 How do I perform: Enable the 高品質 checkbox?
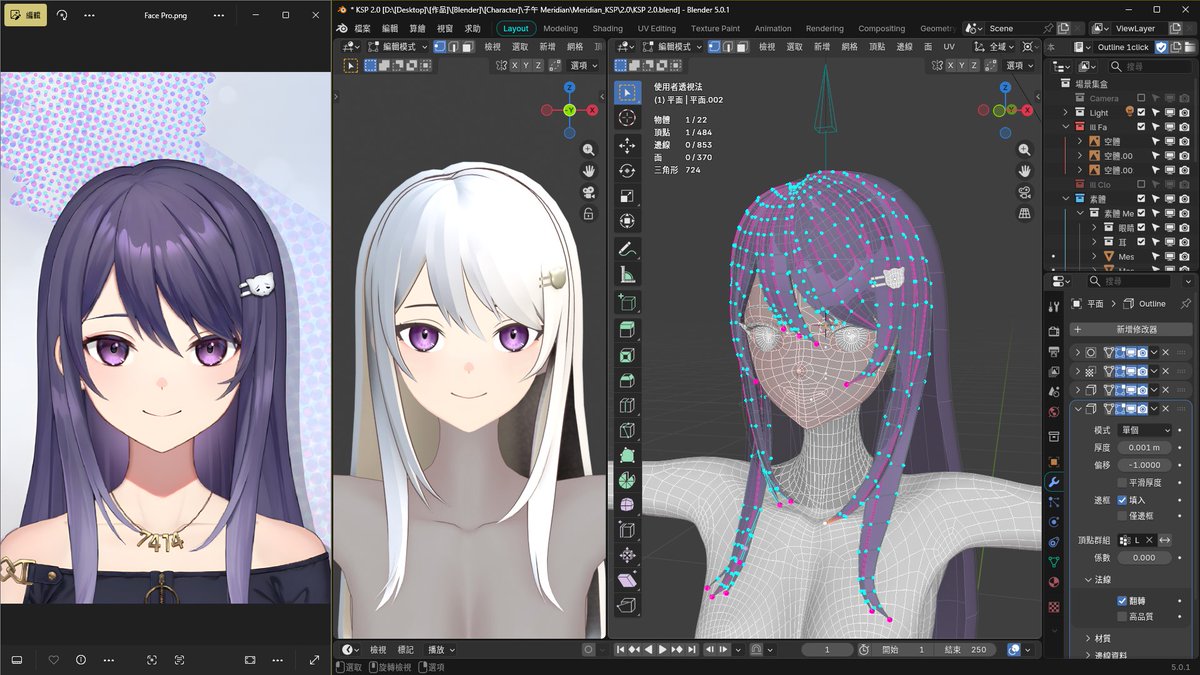click(1122, 617)
